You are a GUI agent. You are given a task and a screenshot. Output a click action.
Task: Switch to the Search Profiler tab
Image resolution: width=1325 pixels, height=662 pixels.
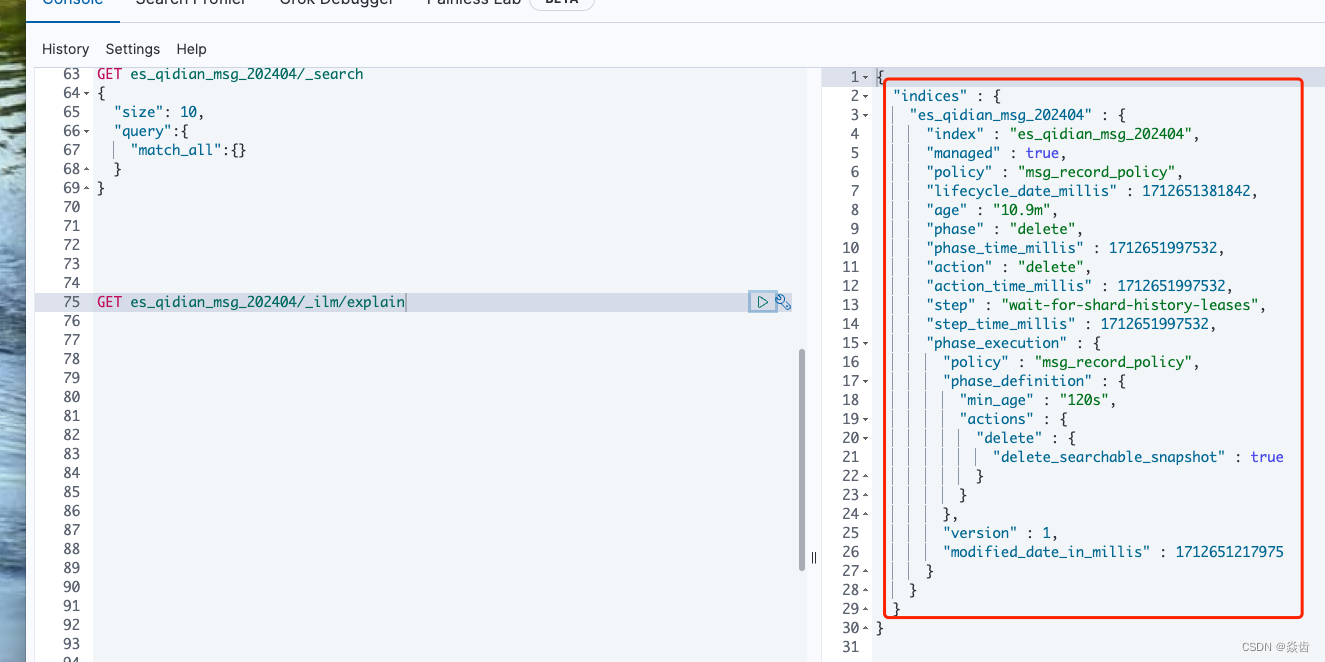click(x=191, y=4)
